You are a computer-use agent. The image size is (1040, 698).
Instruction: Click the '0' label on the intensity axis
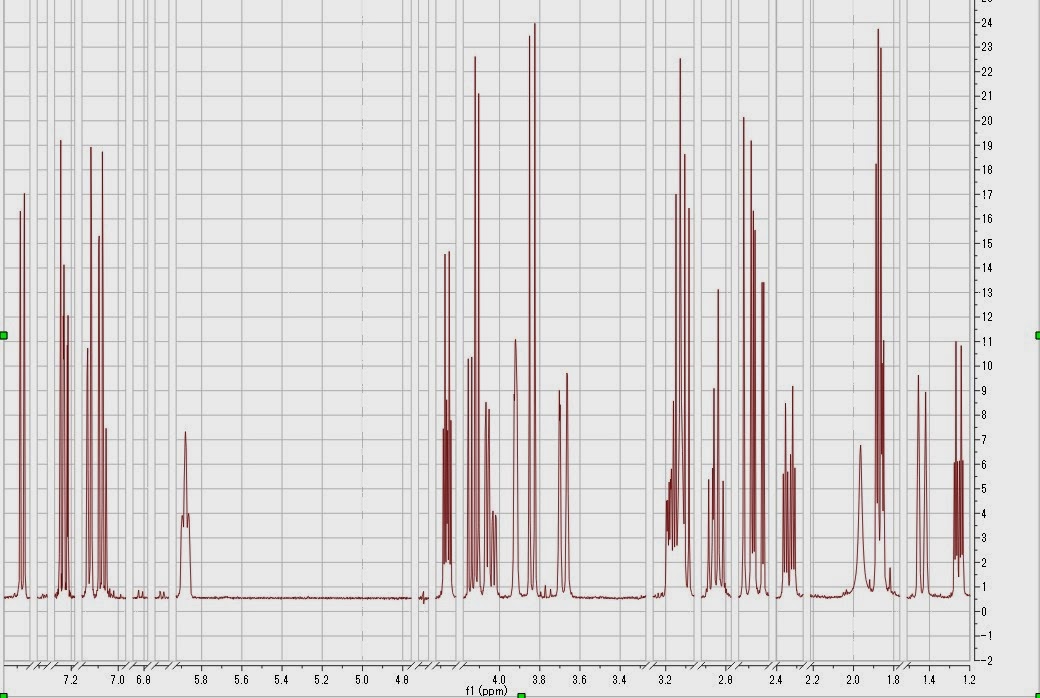tap(984, 612)
